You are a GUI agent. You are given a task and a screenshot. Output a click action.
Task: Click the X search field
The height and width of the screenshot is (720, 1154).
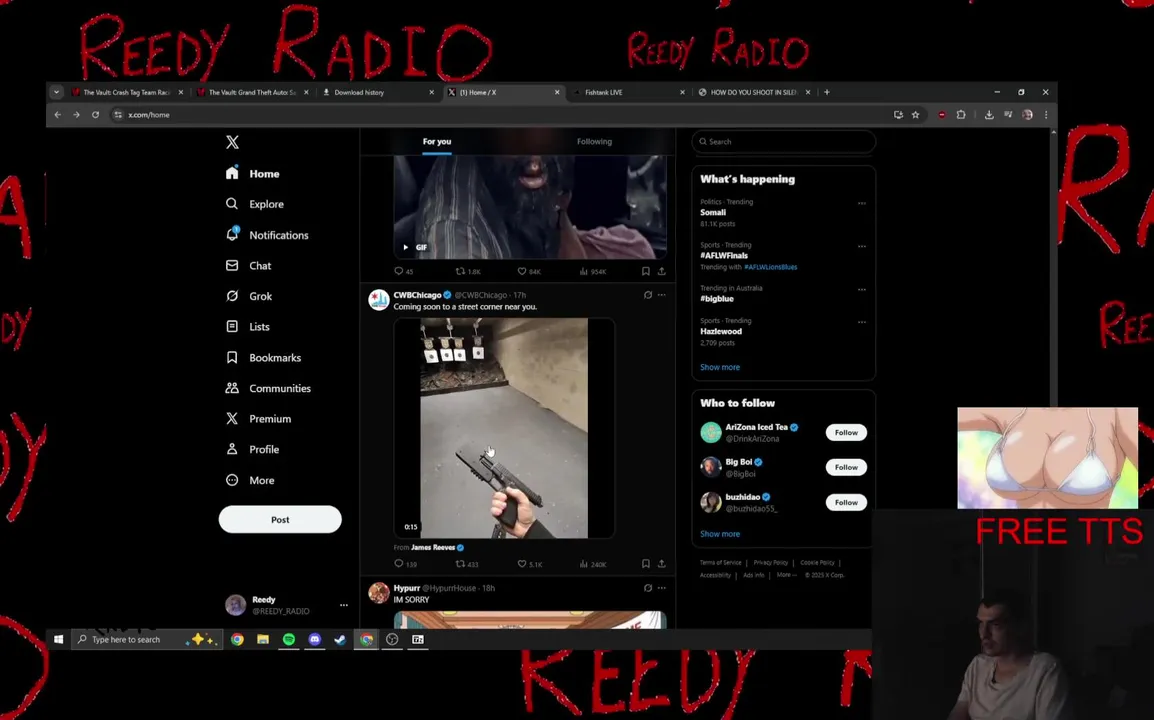[784, 141]
